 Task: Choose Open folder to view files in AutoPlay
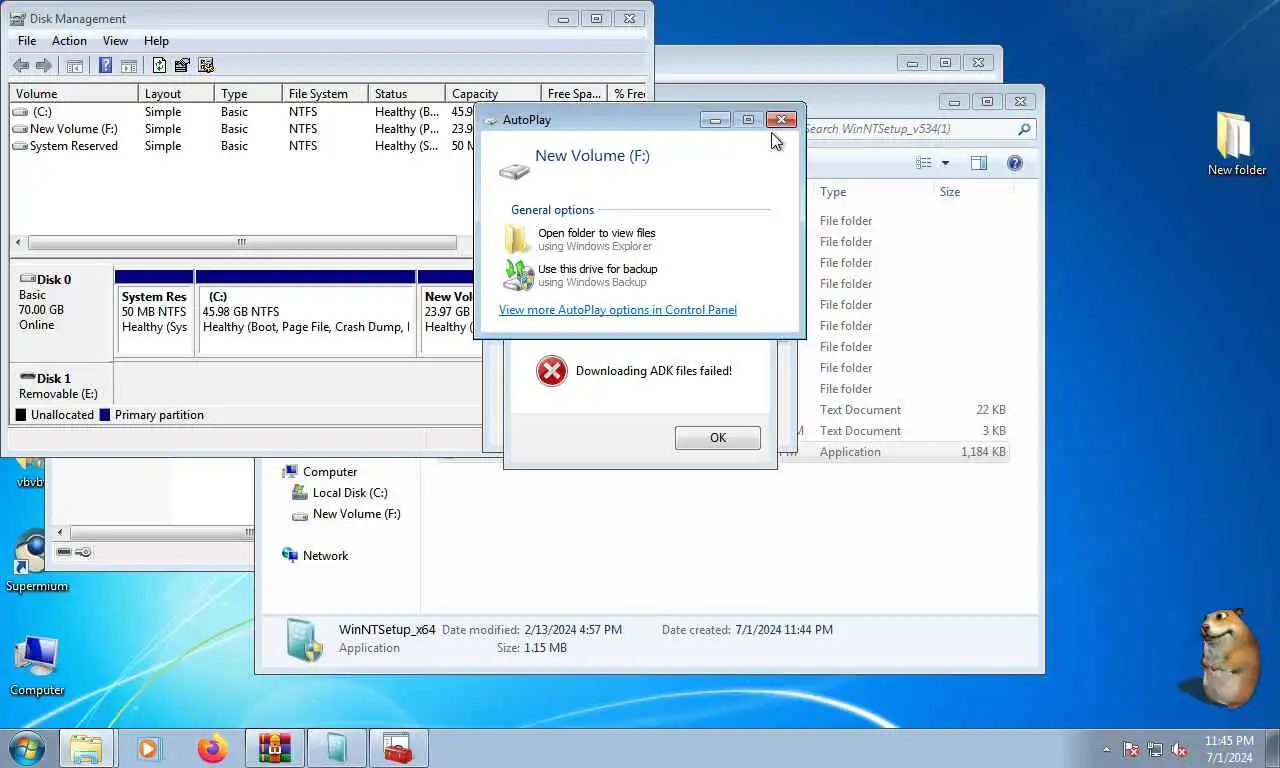pos(596,239)
